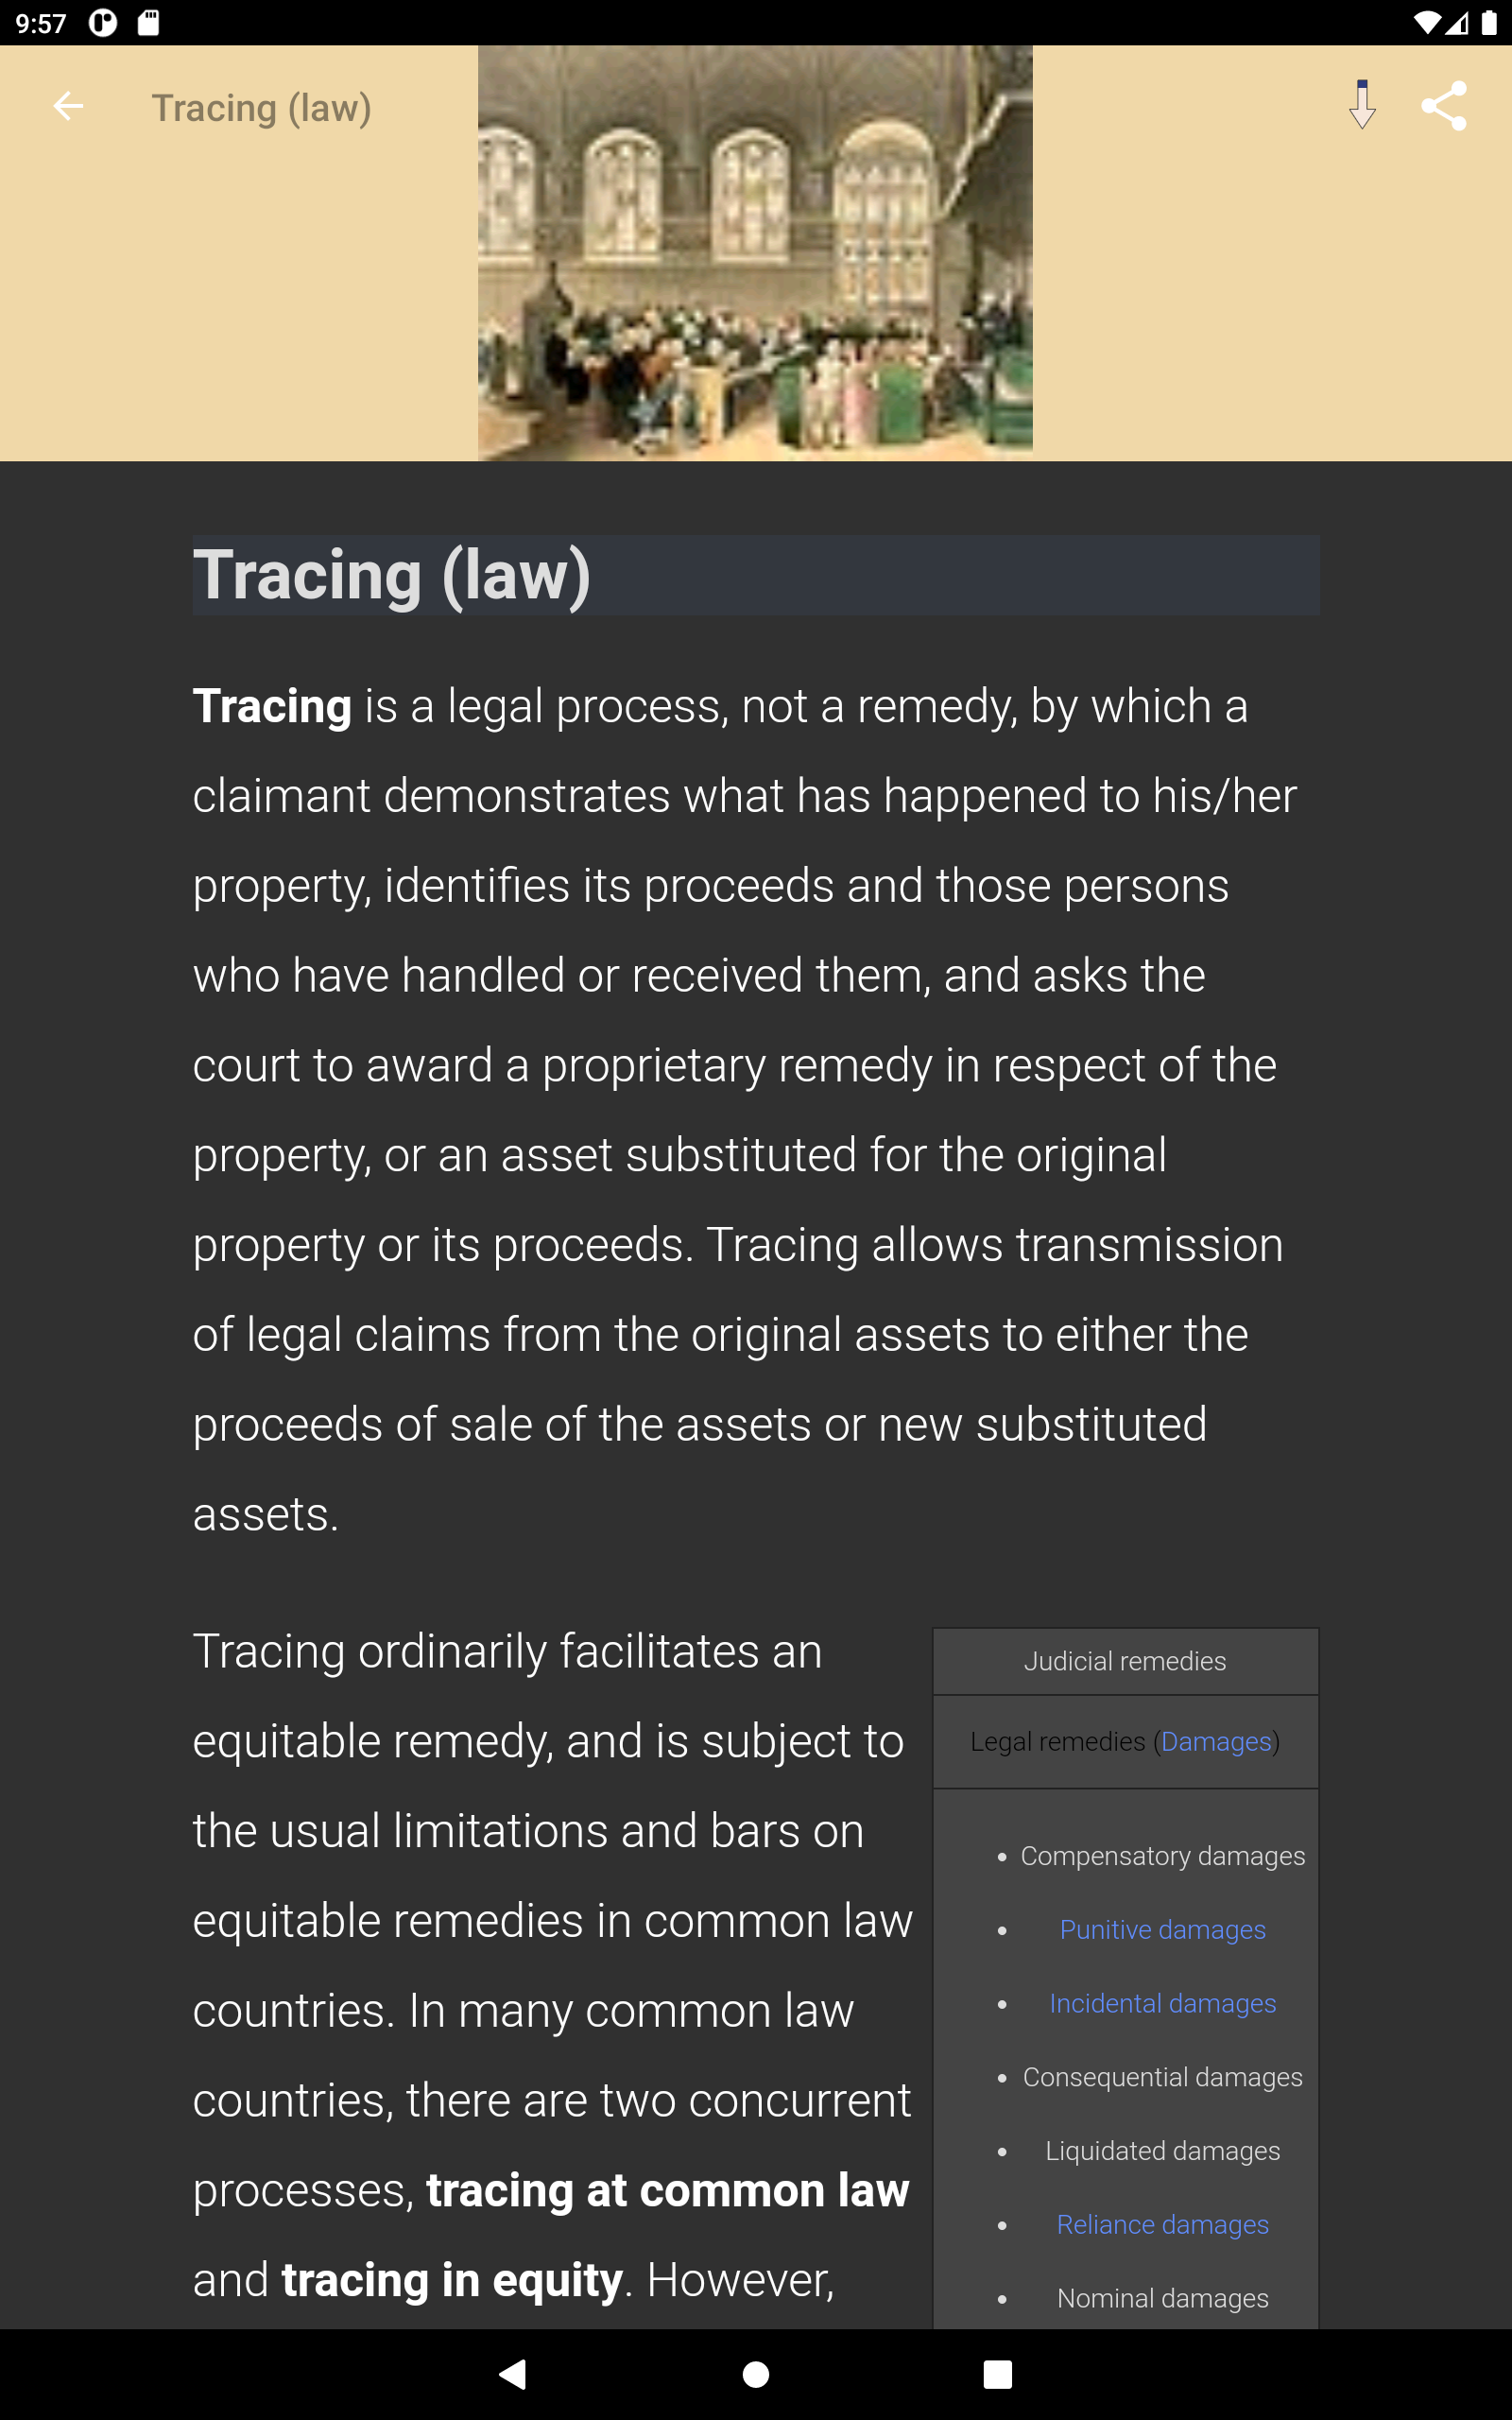Tap the Nominal damages list entry
This screenshot has width=1512, height=2420.
[1162, 2298]
